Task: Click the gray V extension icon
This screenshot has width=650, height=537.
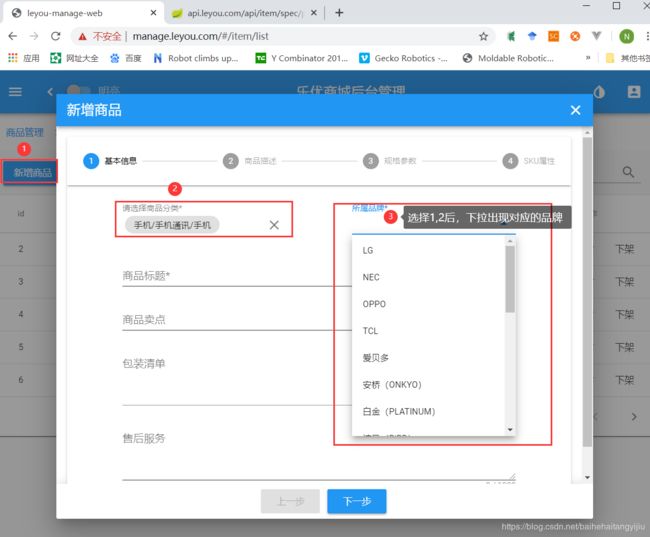Action: (596, 36)
